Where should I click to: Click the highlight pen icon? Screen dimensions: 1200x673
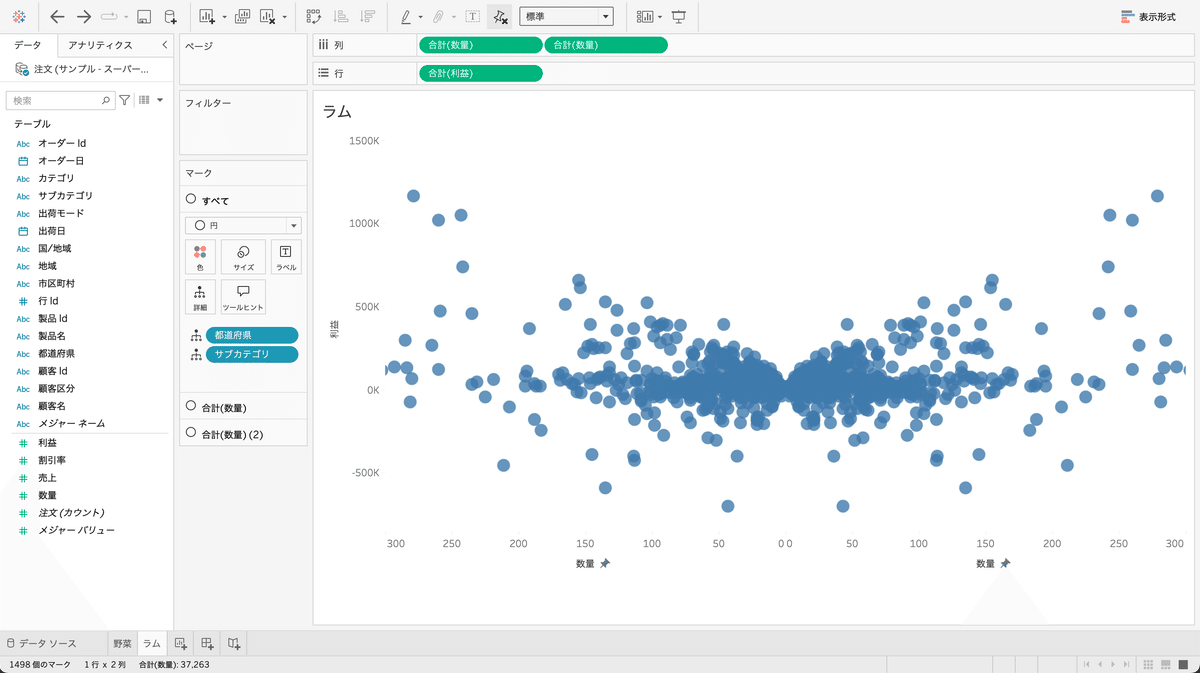tap(406, 17)
